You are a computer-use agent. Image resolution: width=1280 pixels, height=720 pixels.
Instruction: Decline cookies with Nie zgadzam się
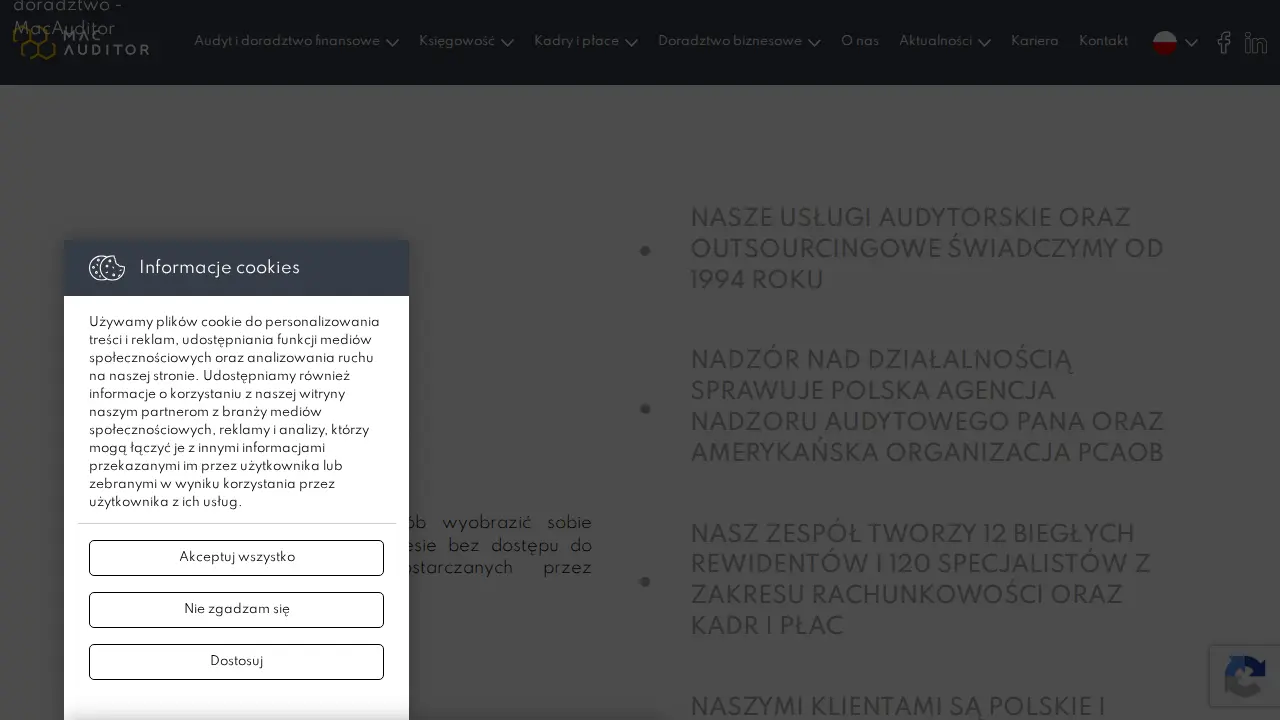236,610
